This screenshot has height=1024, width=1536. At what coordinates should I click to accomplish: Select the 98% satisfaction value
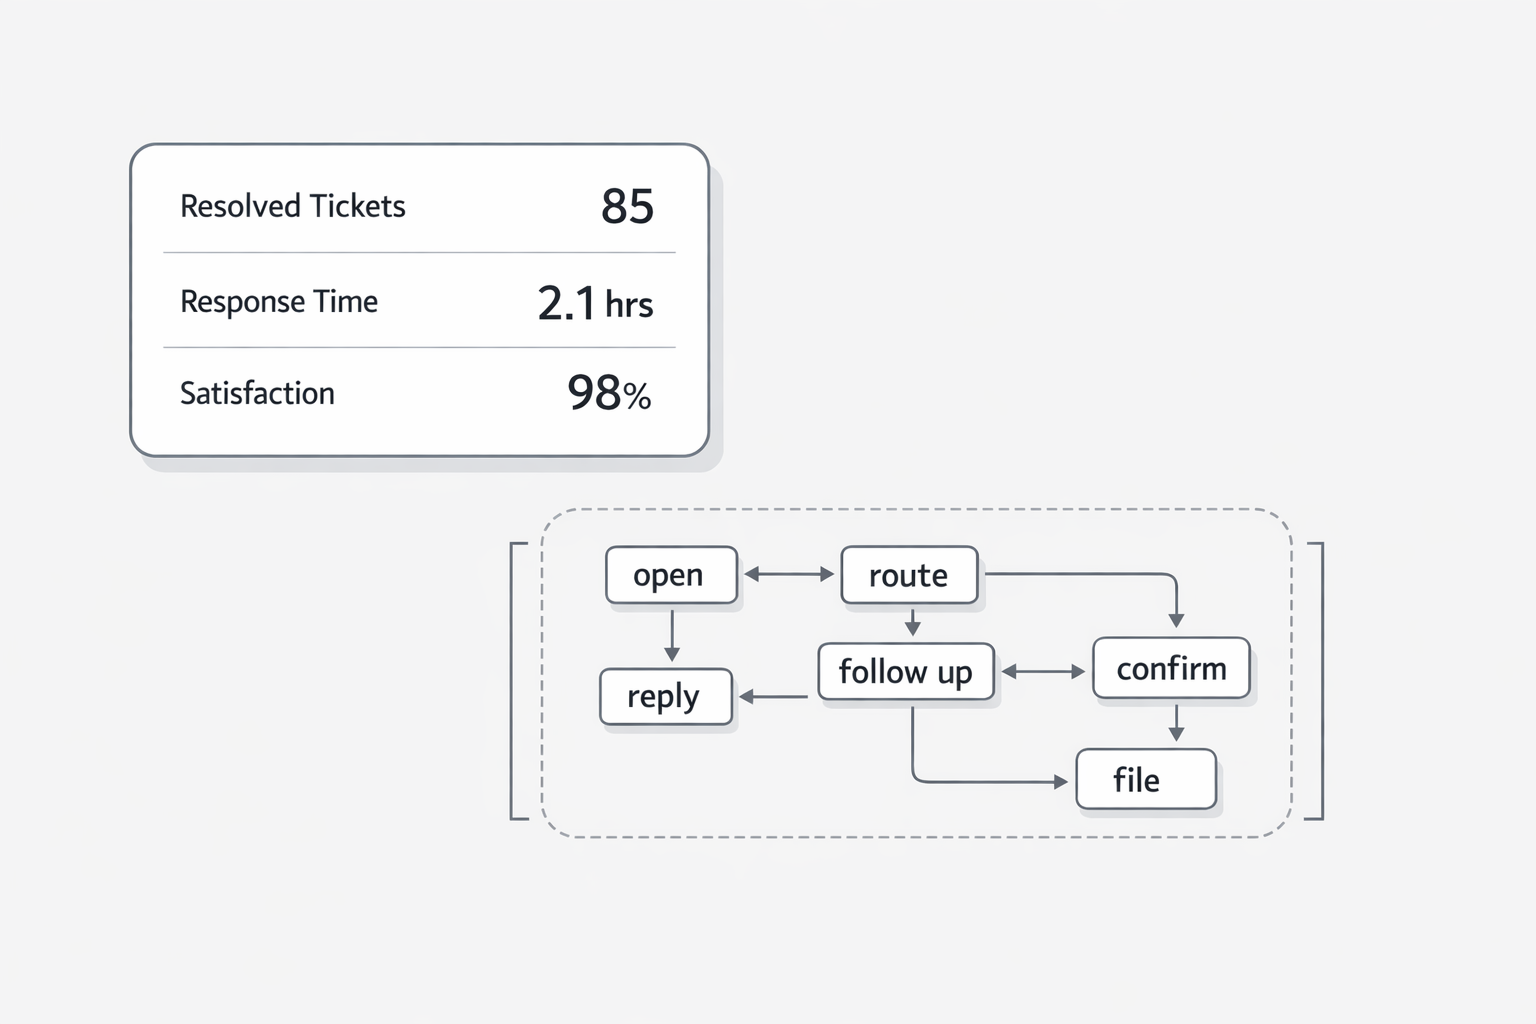[x=609, y=393]
